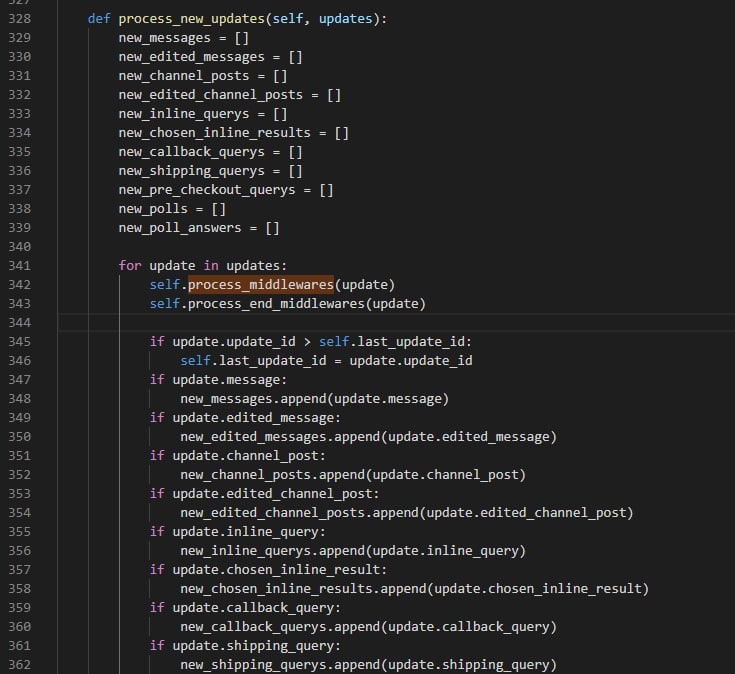
Task: Click line number 341 in gutter
Action: pos(20,266)
